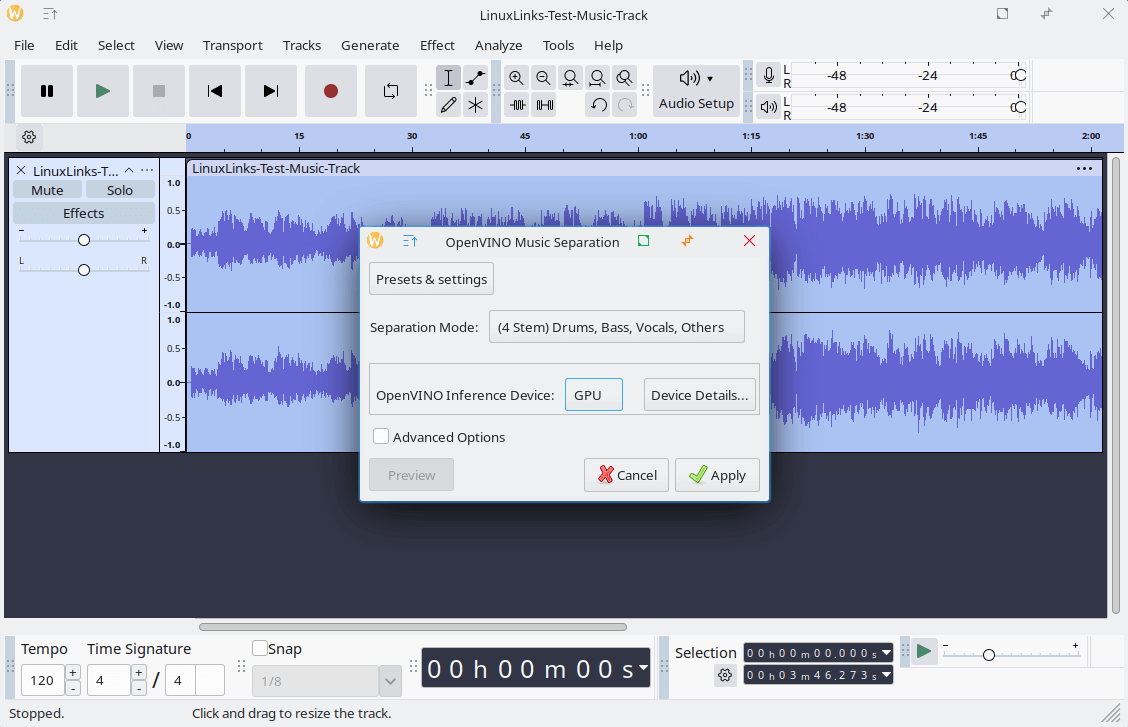Zoom in using the magnifier plus icon
Viewport: 1128px width, 727px height.
517,78
